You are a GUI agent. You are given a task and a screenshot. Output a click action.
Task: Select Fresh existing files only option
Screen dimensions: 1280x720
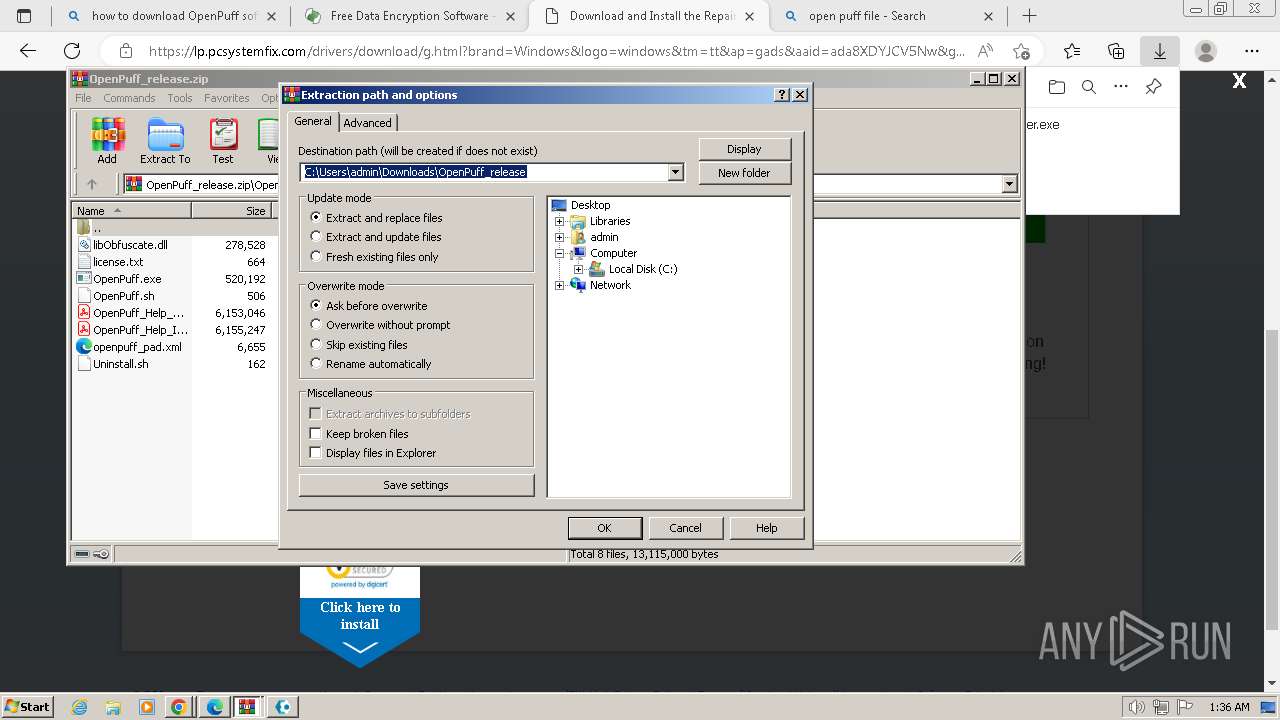374,257
